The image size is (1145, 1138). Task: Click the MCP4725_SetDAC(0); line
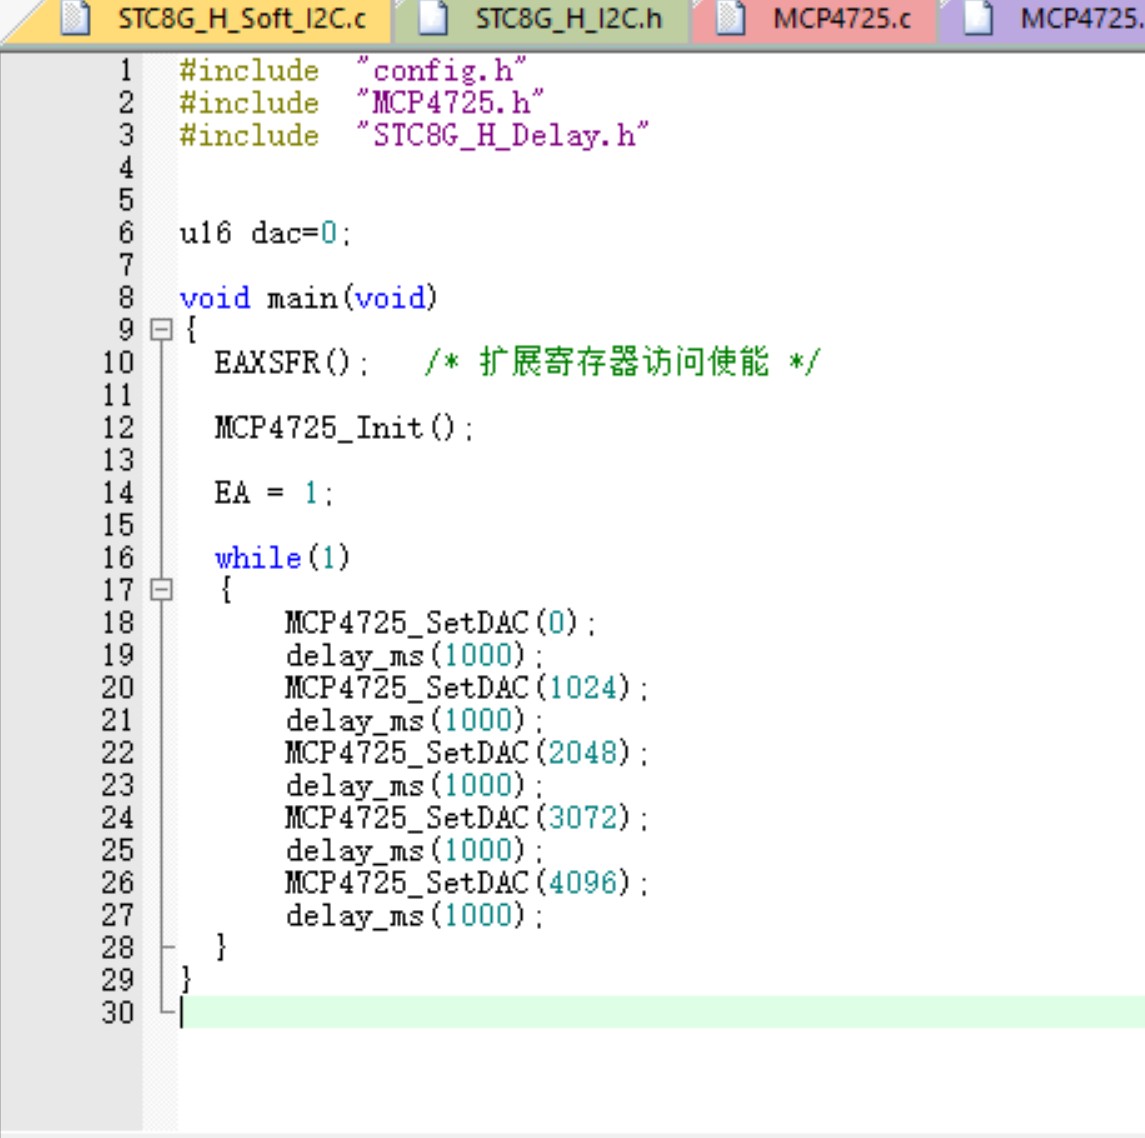tap(440, 623)
